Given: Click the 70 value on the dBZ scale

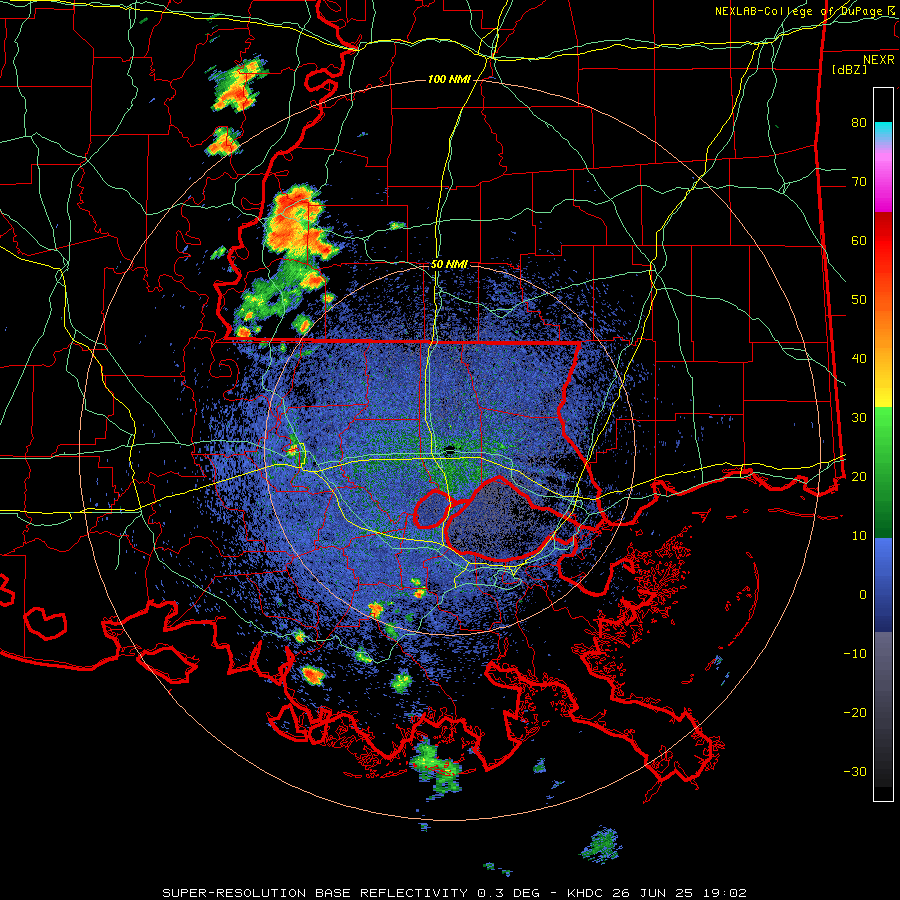Looking at the screenshot, I should (859, 182).
